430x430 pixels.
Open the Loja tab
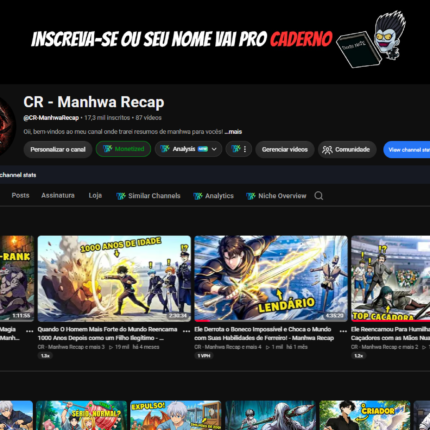tap(95, 195)
